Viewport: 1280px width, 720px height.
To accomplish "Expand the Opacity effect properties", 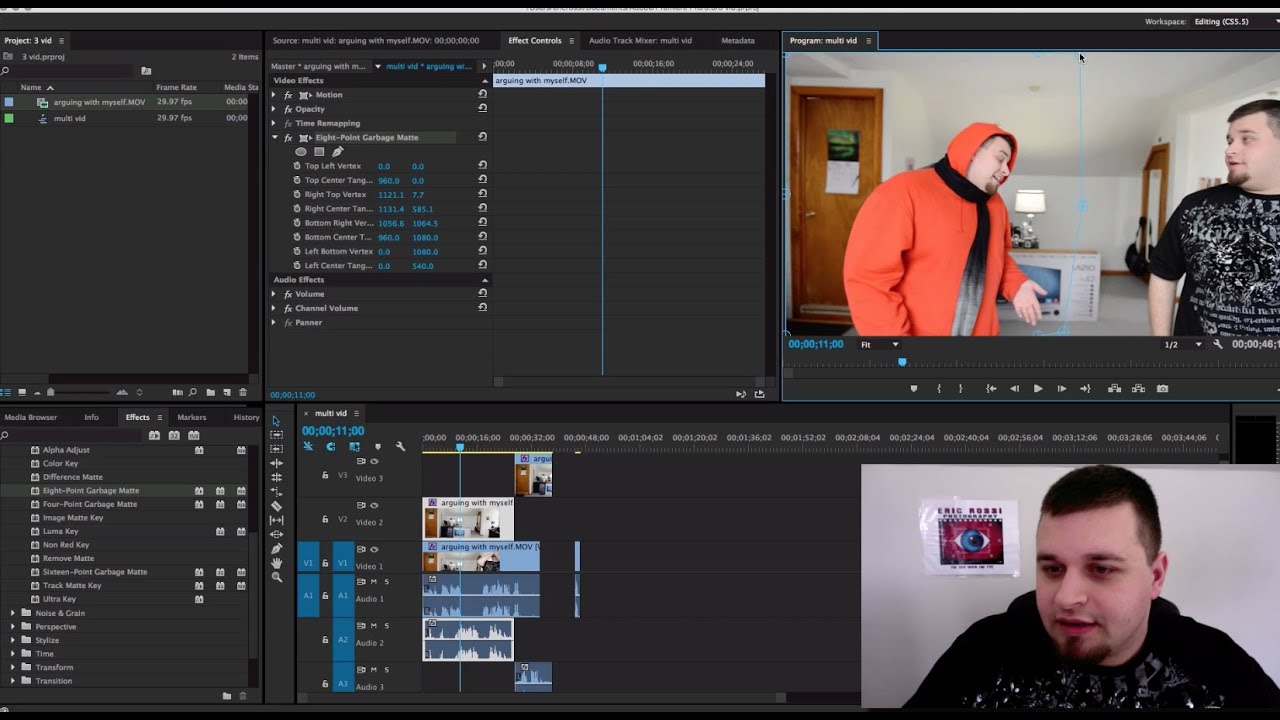I will click(x=274, y=109).
